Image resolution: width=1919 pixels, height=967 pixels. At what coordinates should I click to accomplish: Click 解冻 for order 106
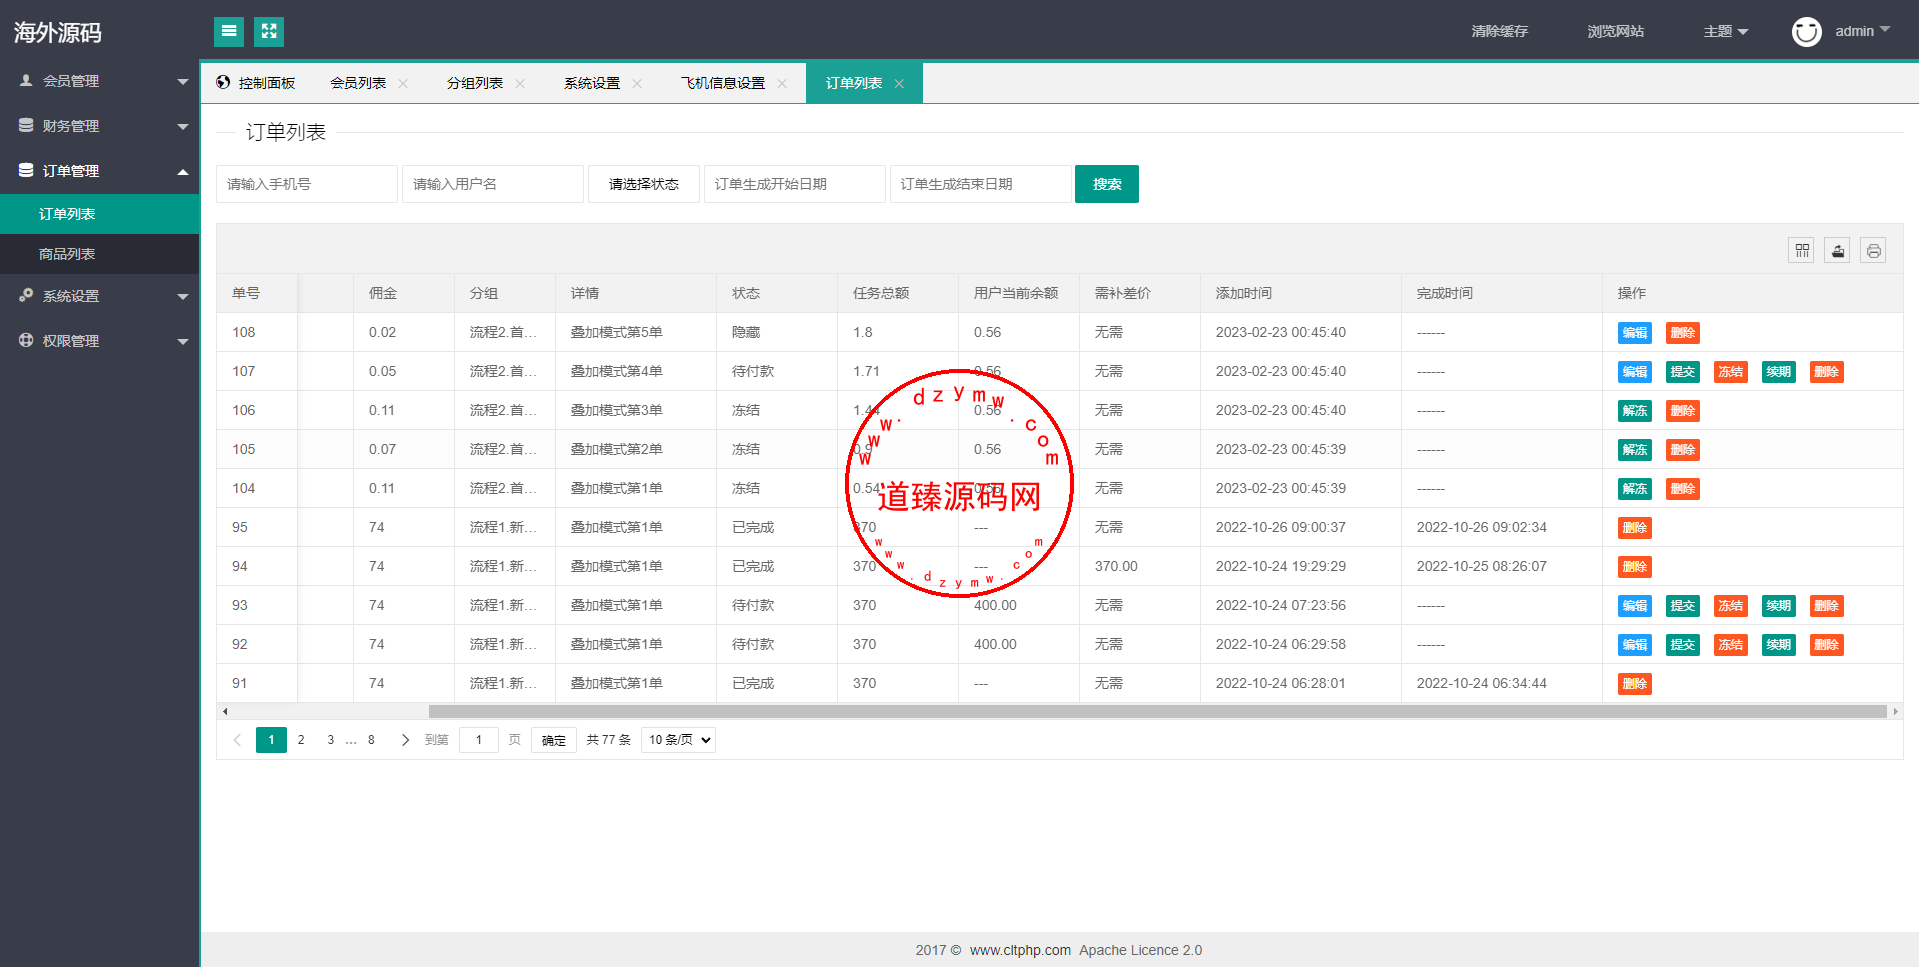1635,411
